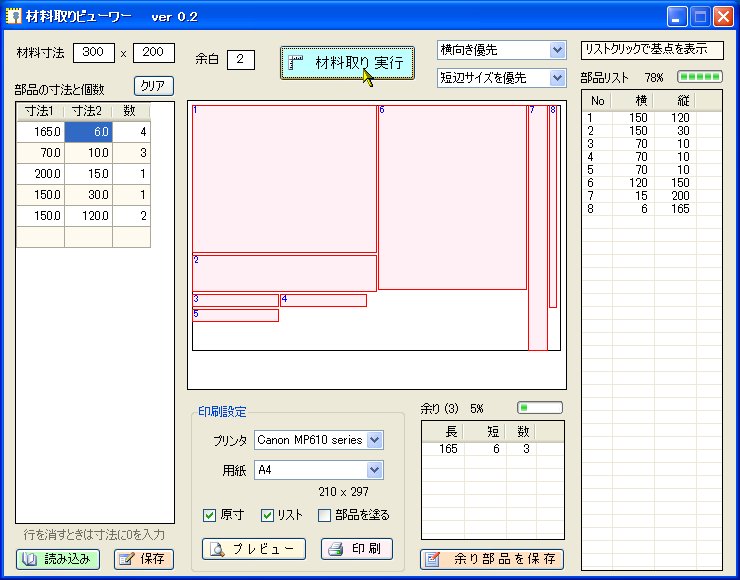This screenshot has width=740, height=580.
Task: Click the クリア button
Action: [153, 86]
